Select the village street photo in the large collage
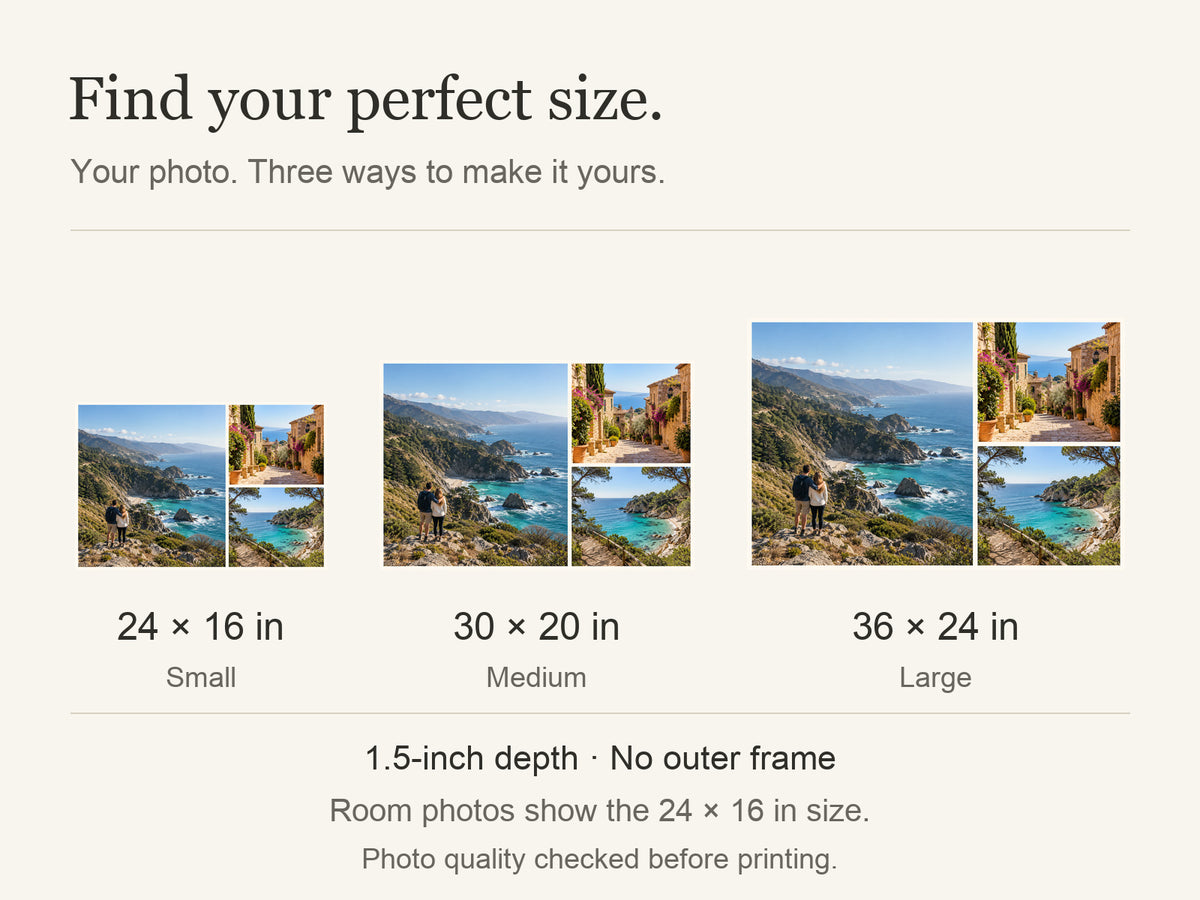 (x=1049, y=382)
